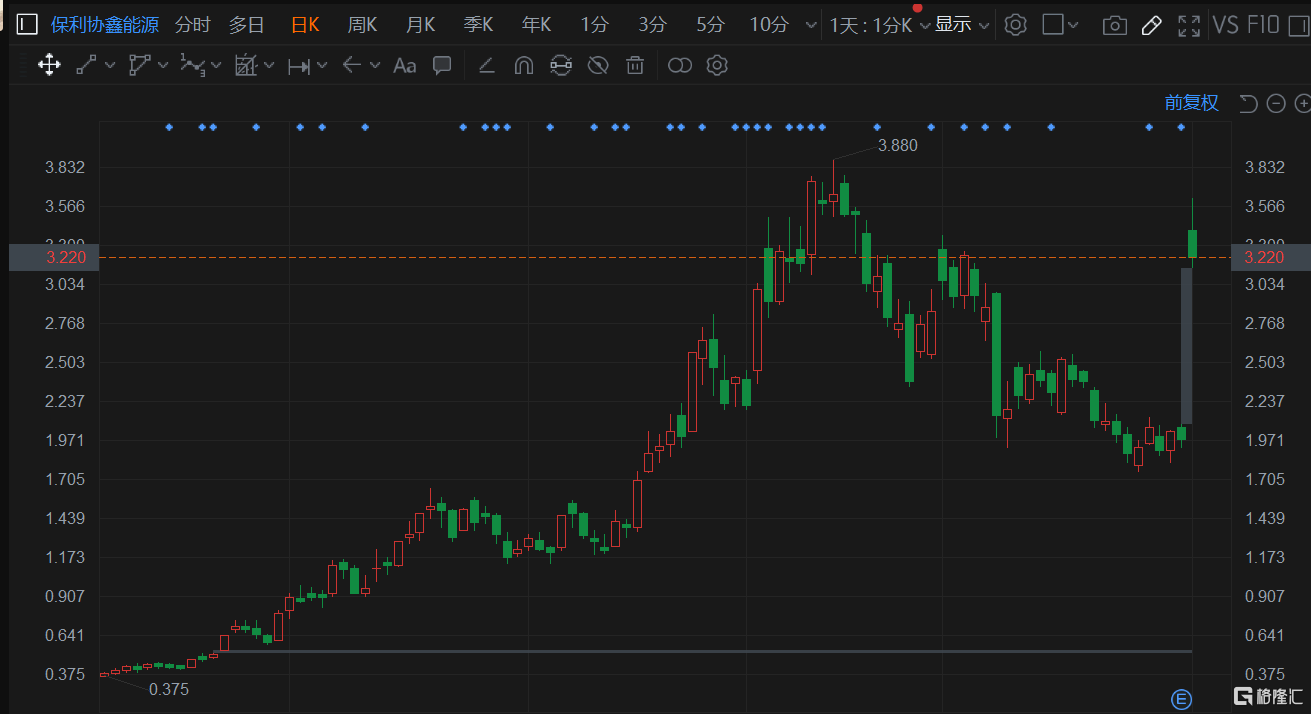Click the circled E event marker

(1181, 697)
